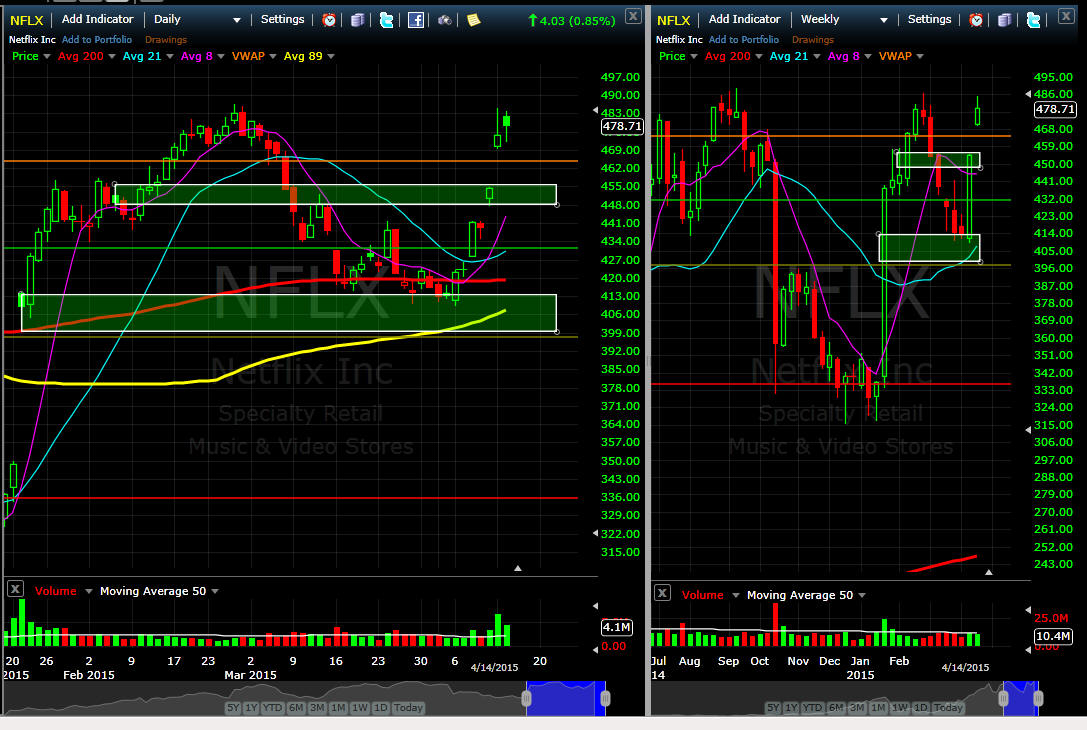Click the 478.71 price label on Daily axis
The width and height of the screenshot is (1087, 730).
click(x=622, y=126)
